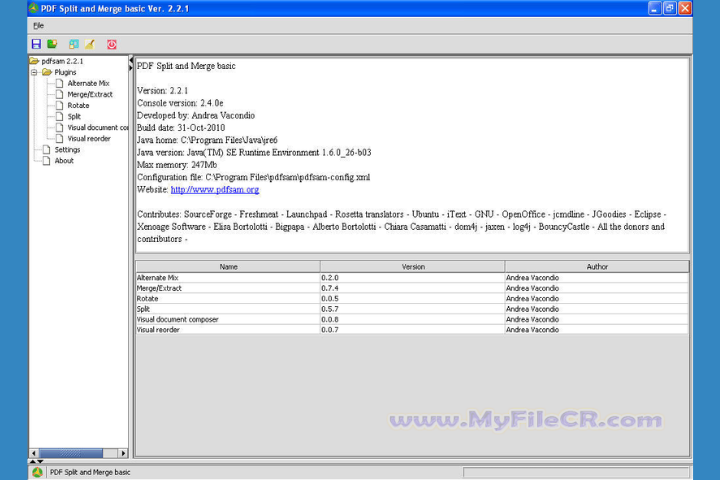This screenshot has width=720, height=480.
Task: Click the tree scrollbar left arrow
Action: (x=34, y=453)
